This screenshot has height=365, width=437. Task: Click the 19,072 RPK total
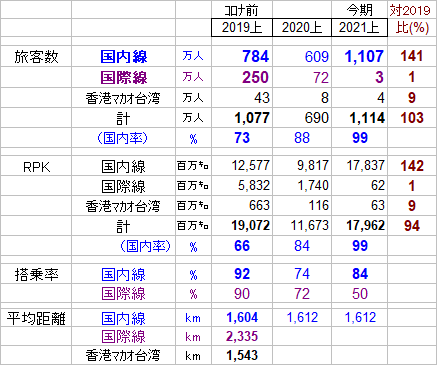[x=251, y=226]
